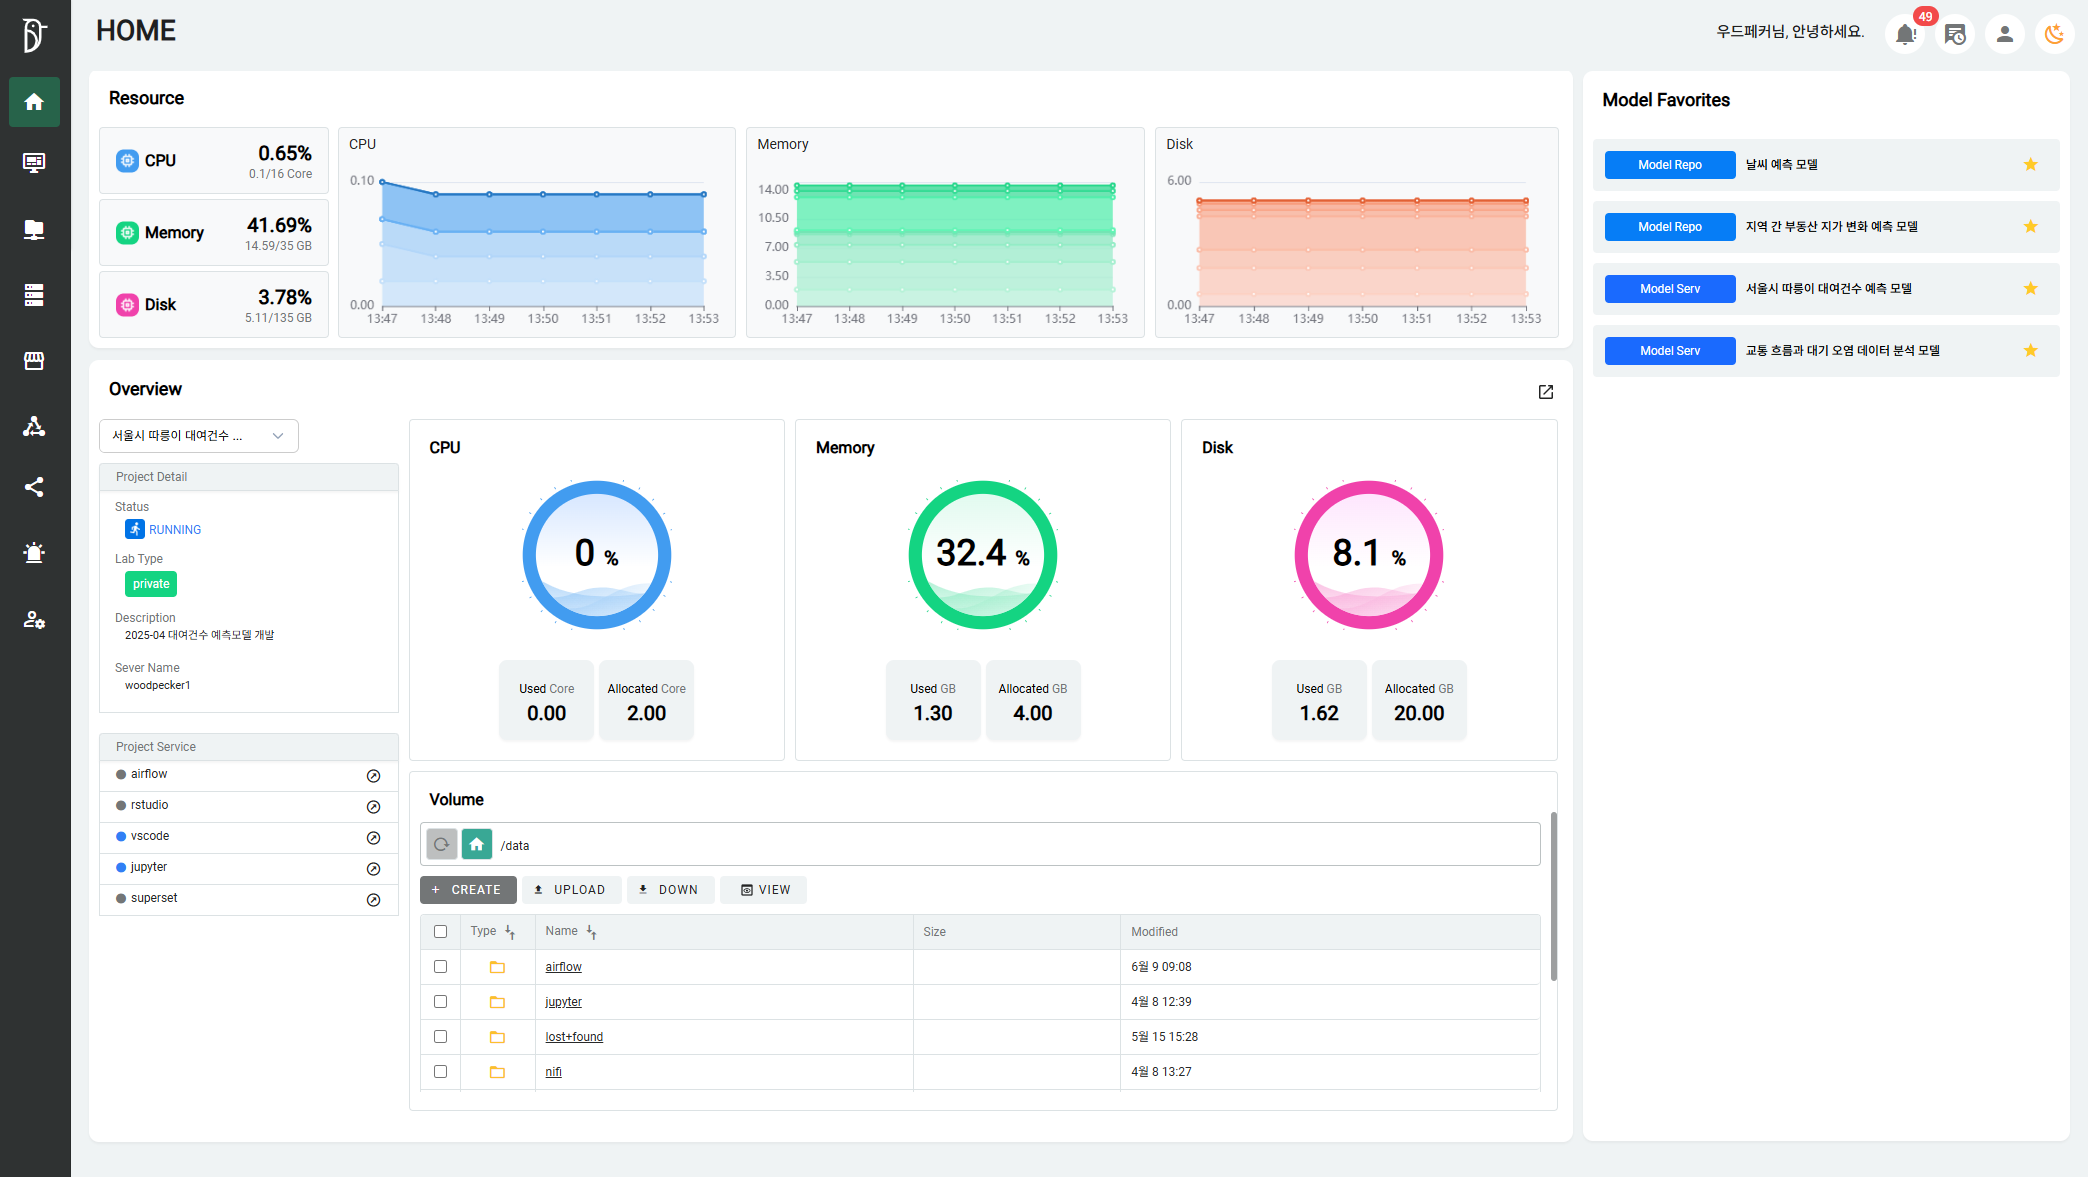Viewport: 2088px width, 1177px height.
Task: Select all files header checkbox
Action: (x=440, y=932)
